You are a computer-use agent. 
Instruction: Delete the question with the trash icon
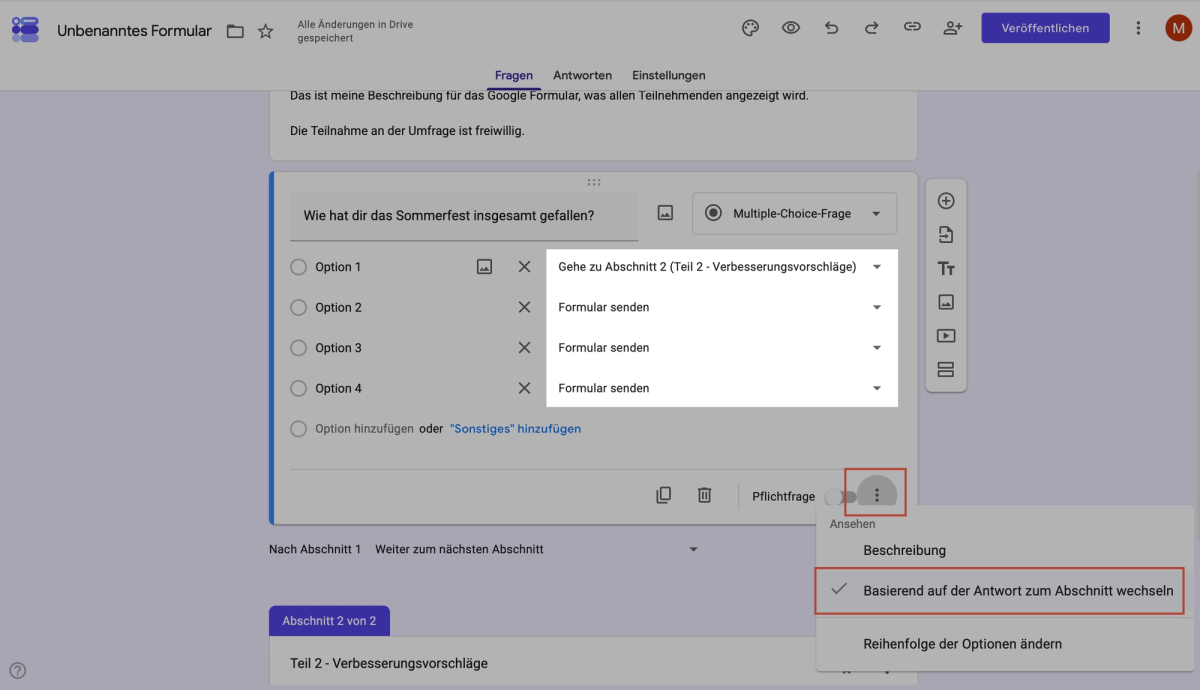pyautogui.click(x=704, y=495)
